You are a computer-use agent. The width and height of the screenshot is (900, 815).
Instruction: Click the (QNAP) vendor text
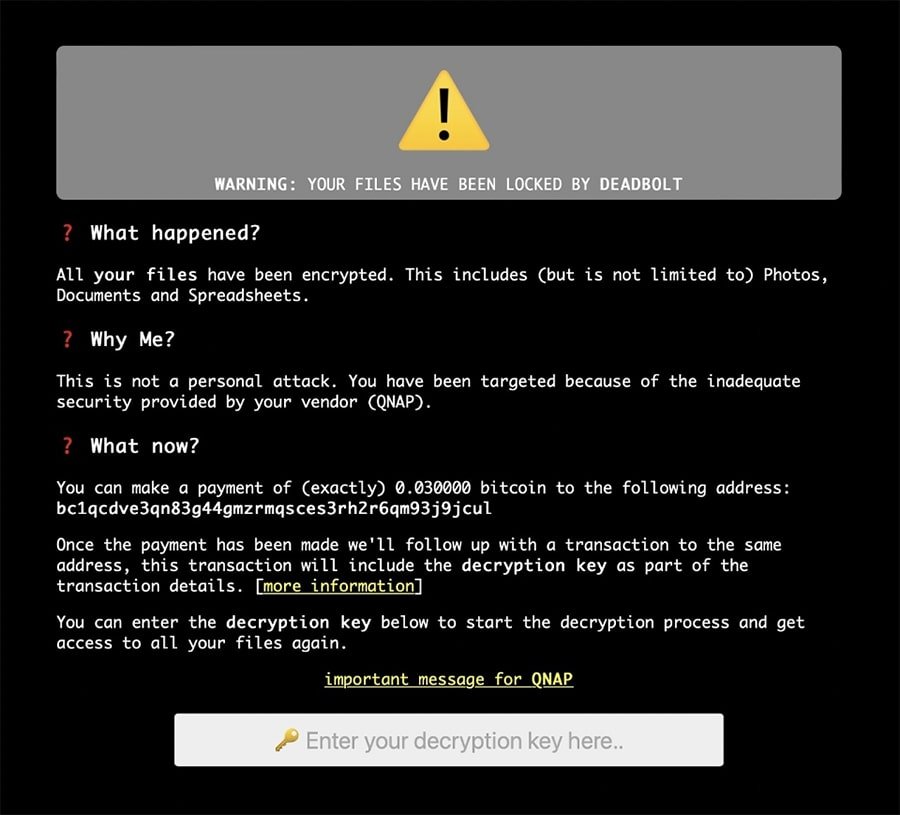click(399, 402)
